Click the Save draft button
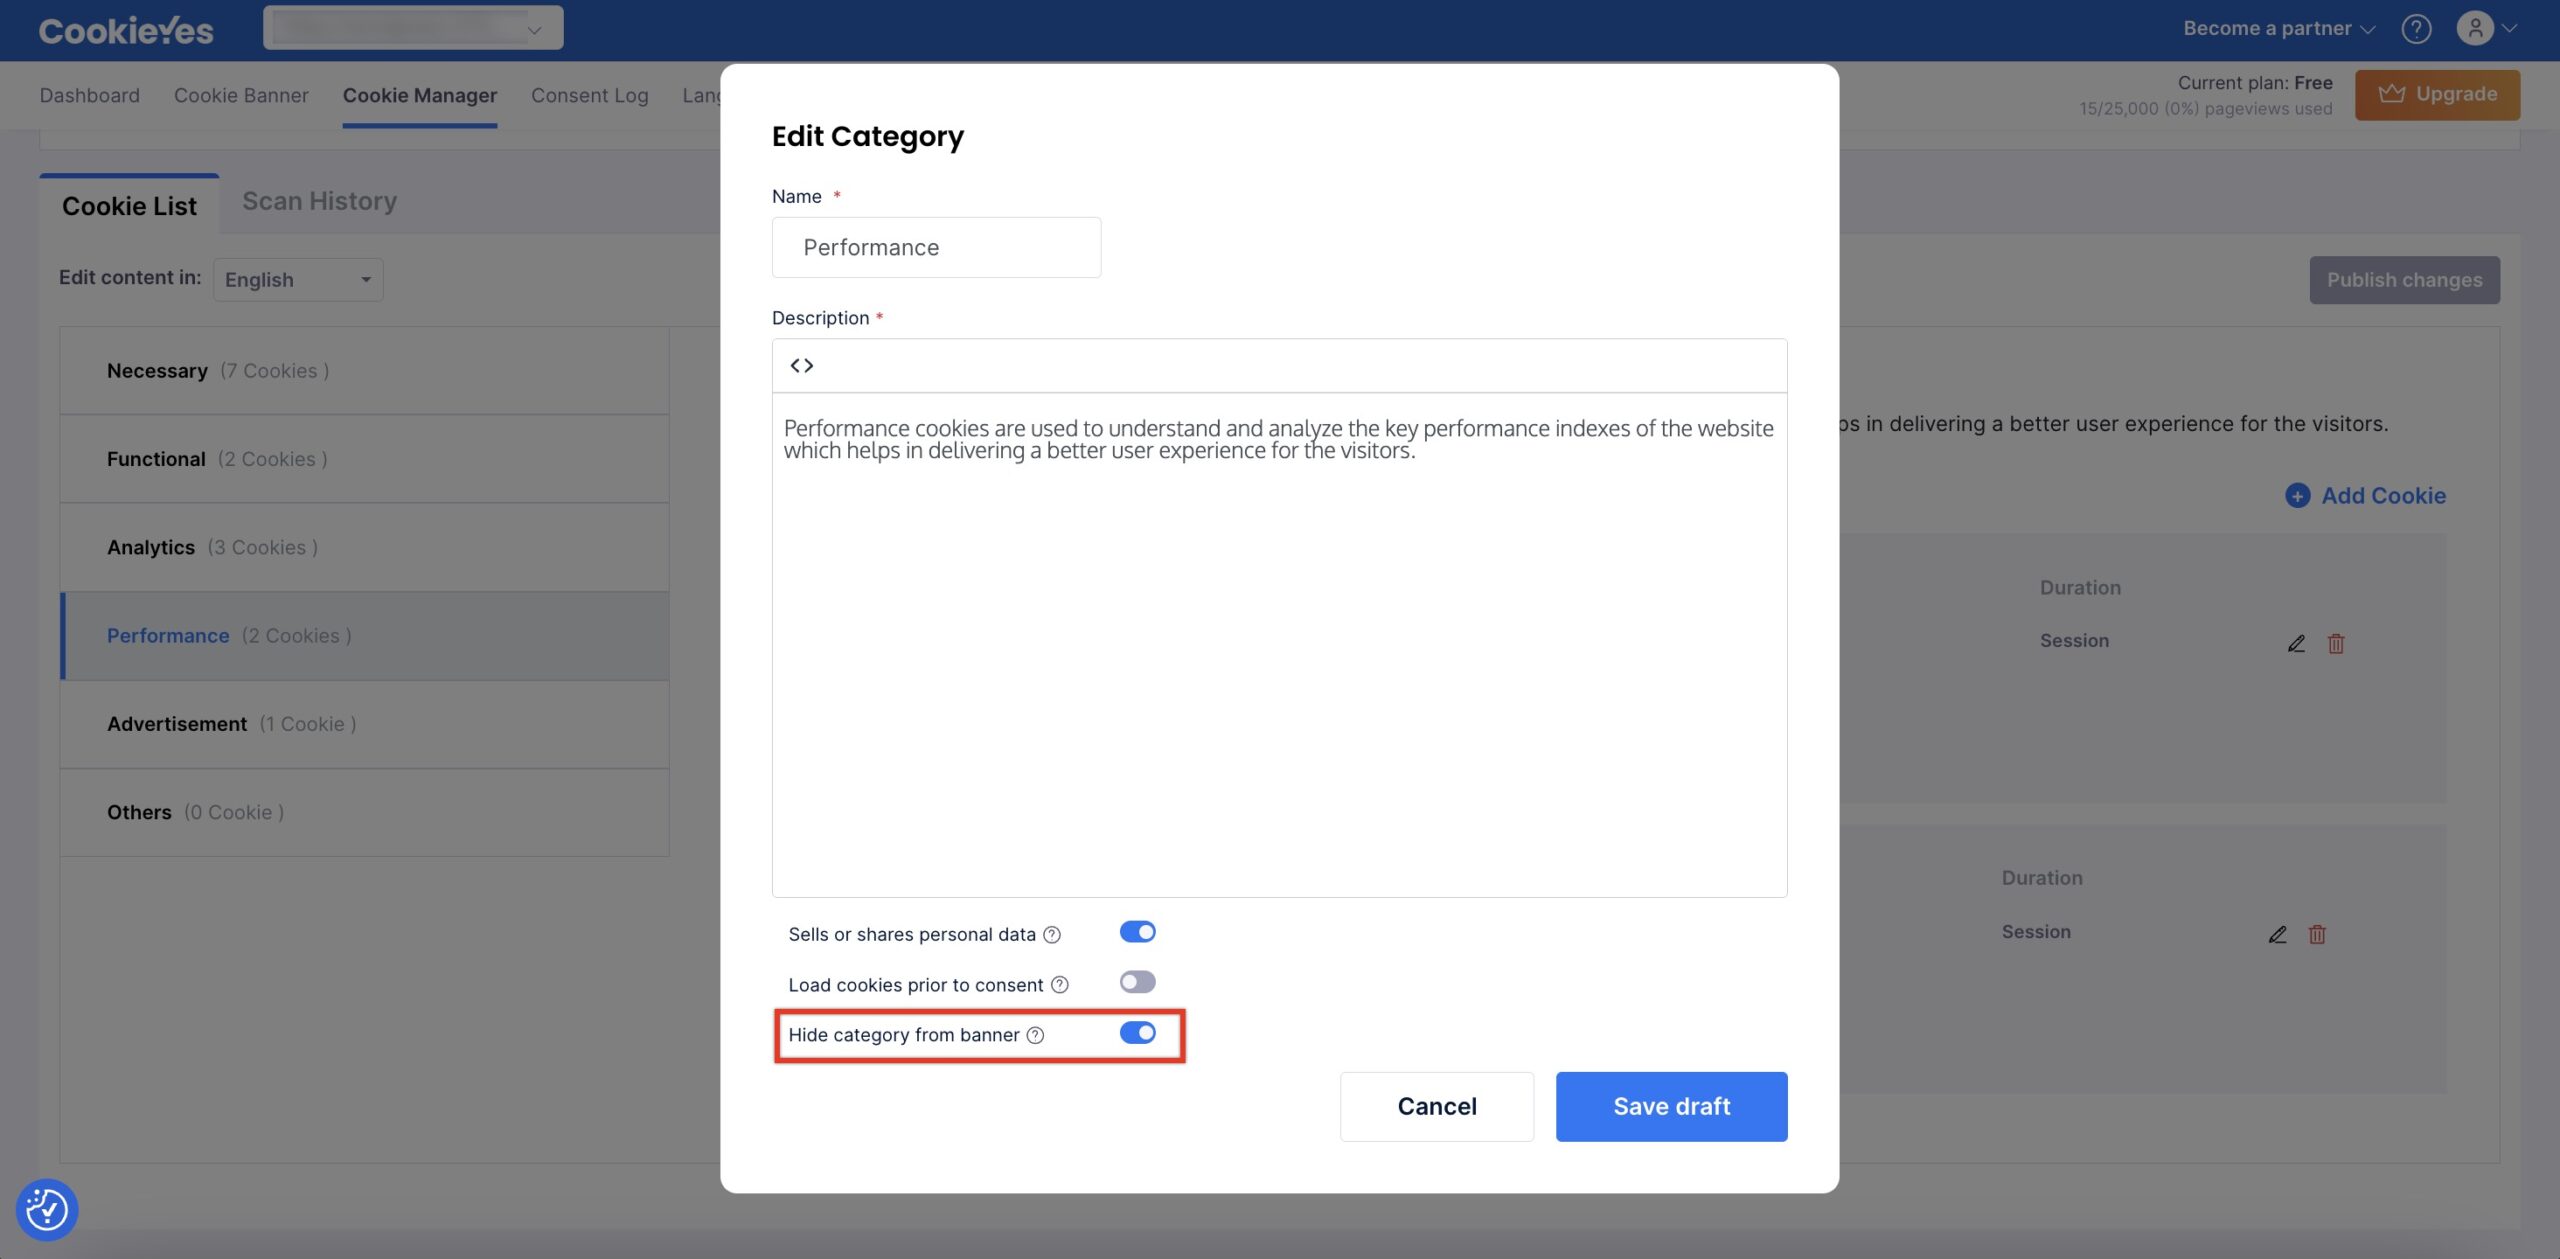The image size is (2560, 1259). (1671, 1106)
